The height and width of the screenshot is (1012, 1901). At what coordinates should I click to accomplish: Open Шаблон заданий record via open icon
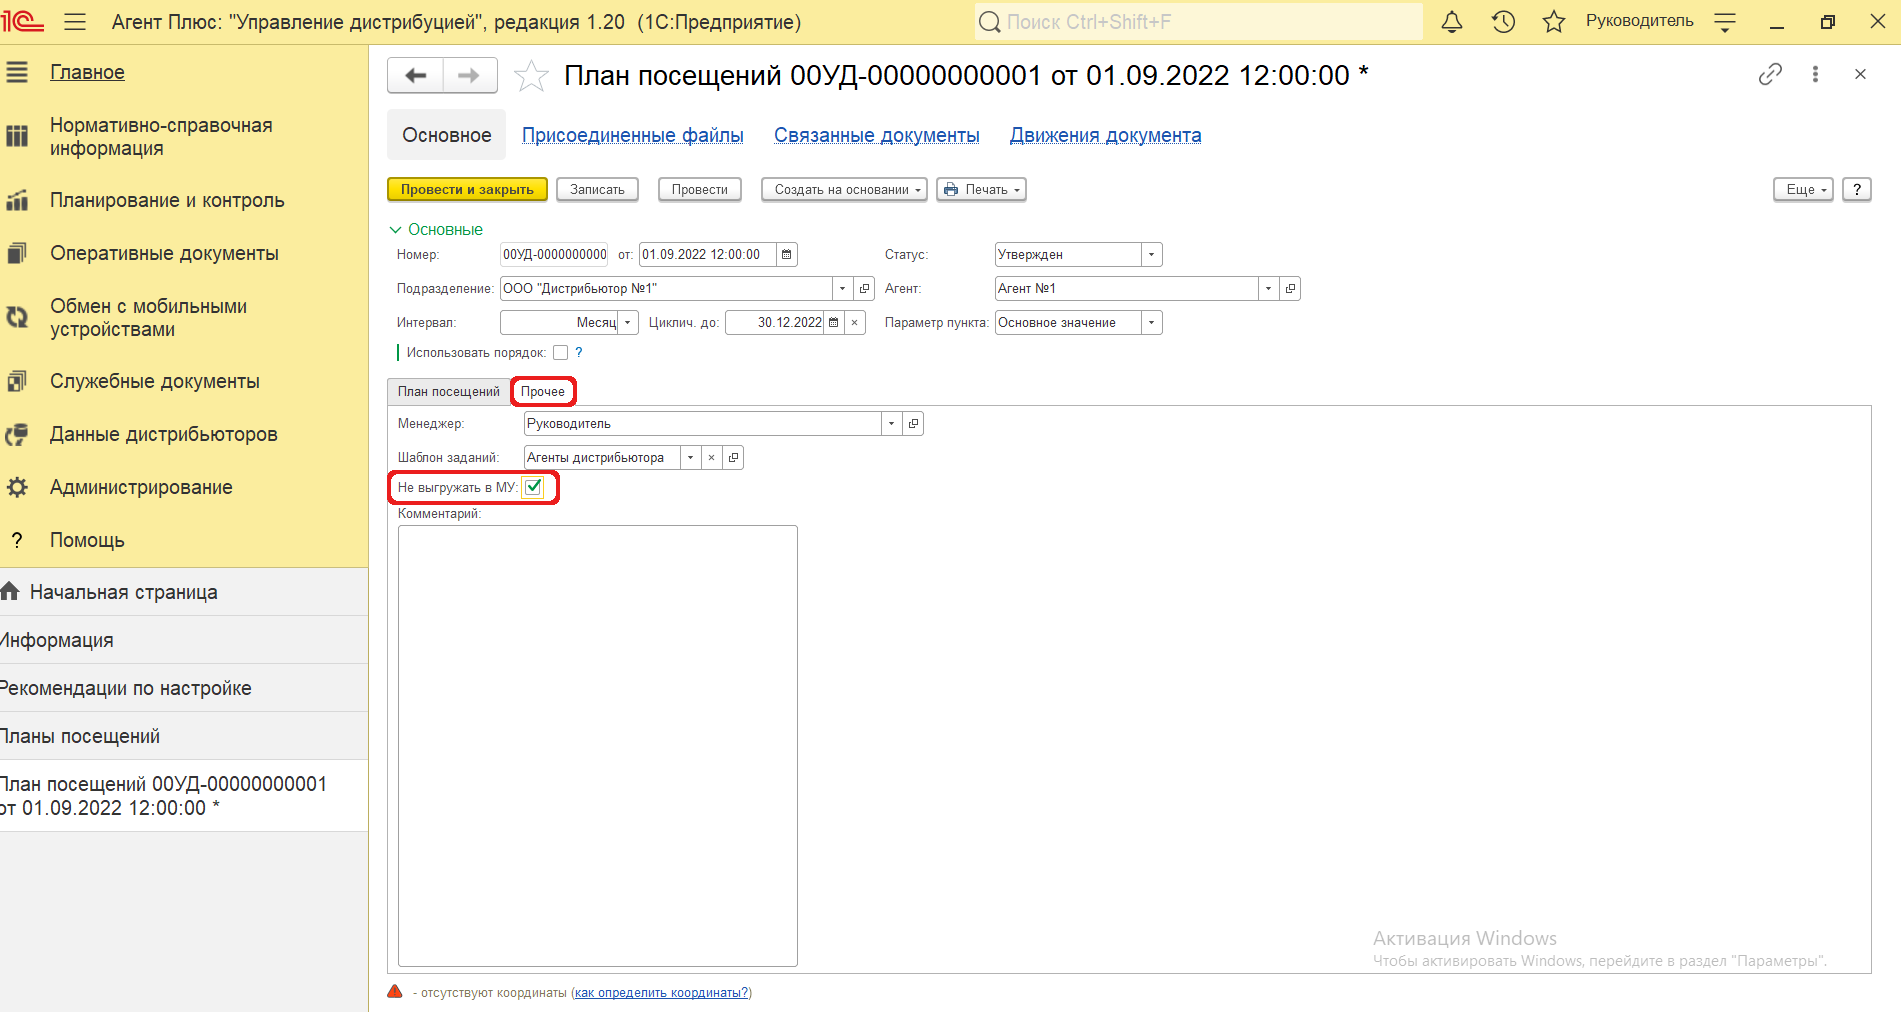(x=733, y=457)
